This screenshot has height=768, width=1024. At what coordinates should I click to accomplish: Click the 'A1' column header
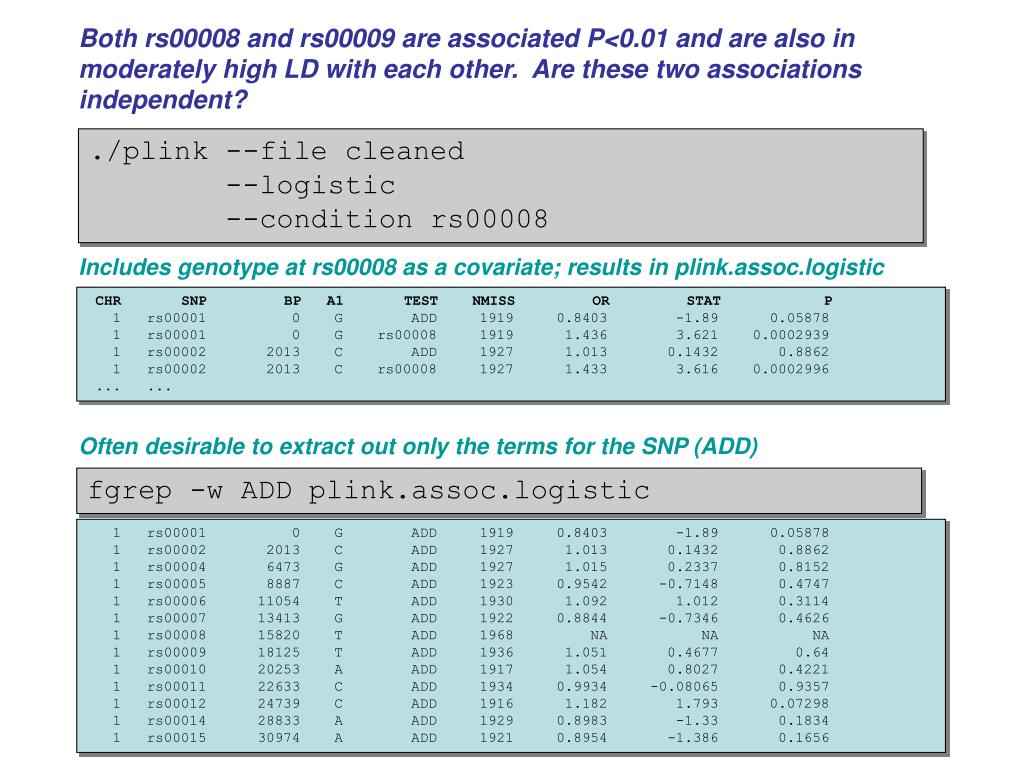click(334, 301)
